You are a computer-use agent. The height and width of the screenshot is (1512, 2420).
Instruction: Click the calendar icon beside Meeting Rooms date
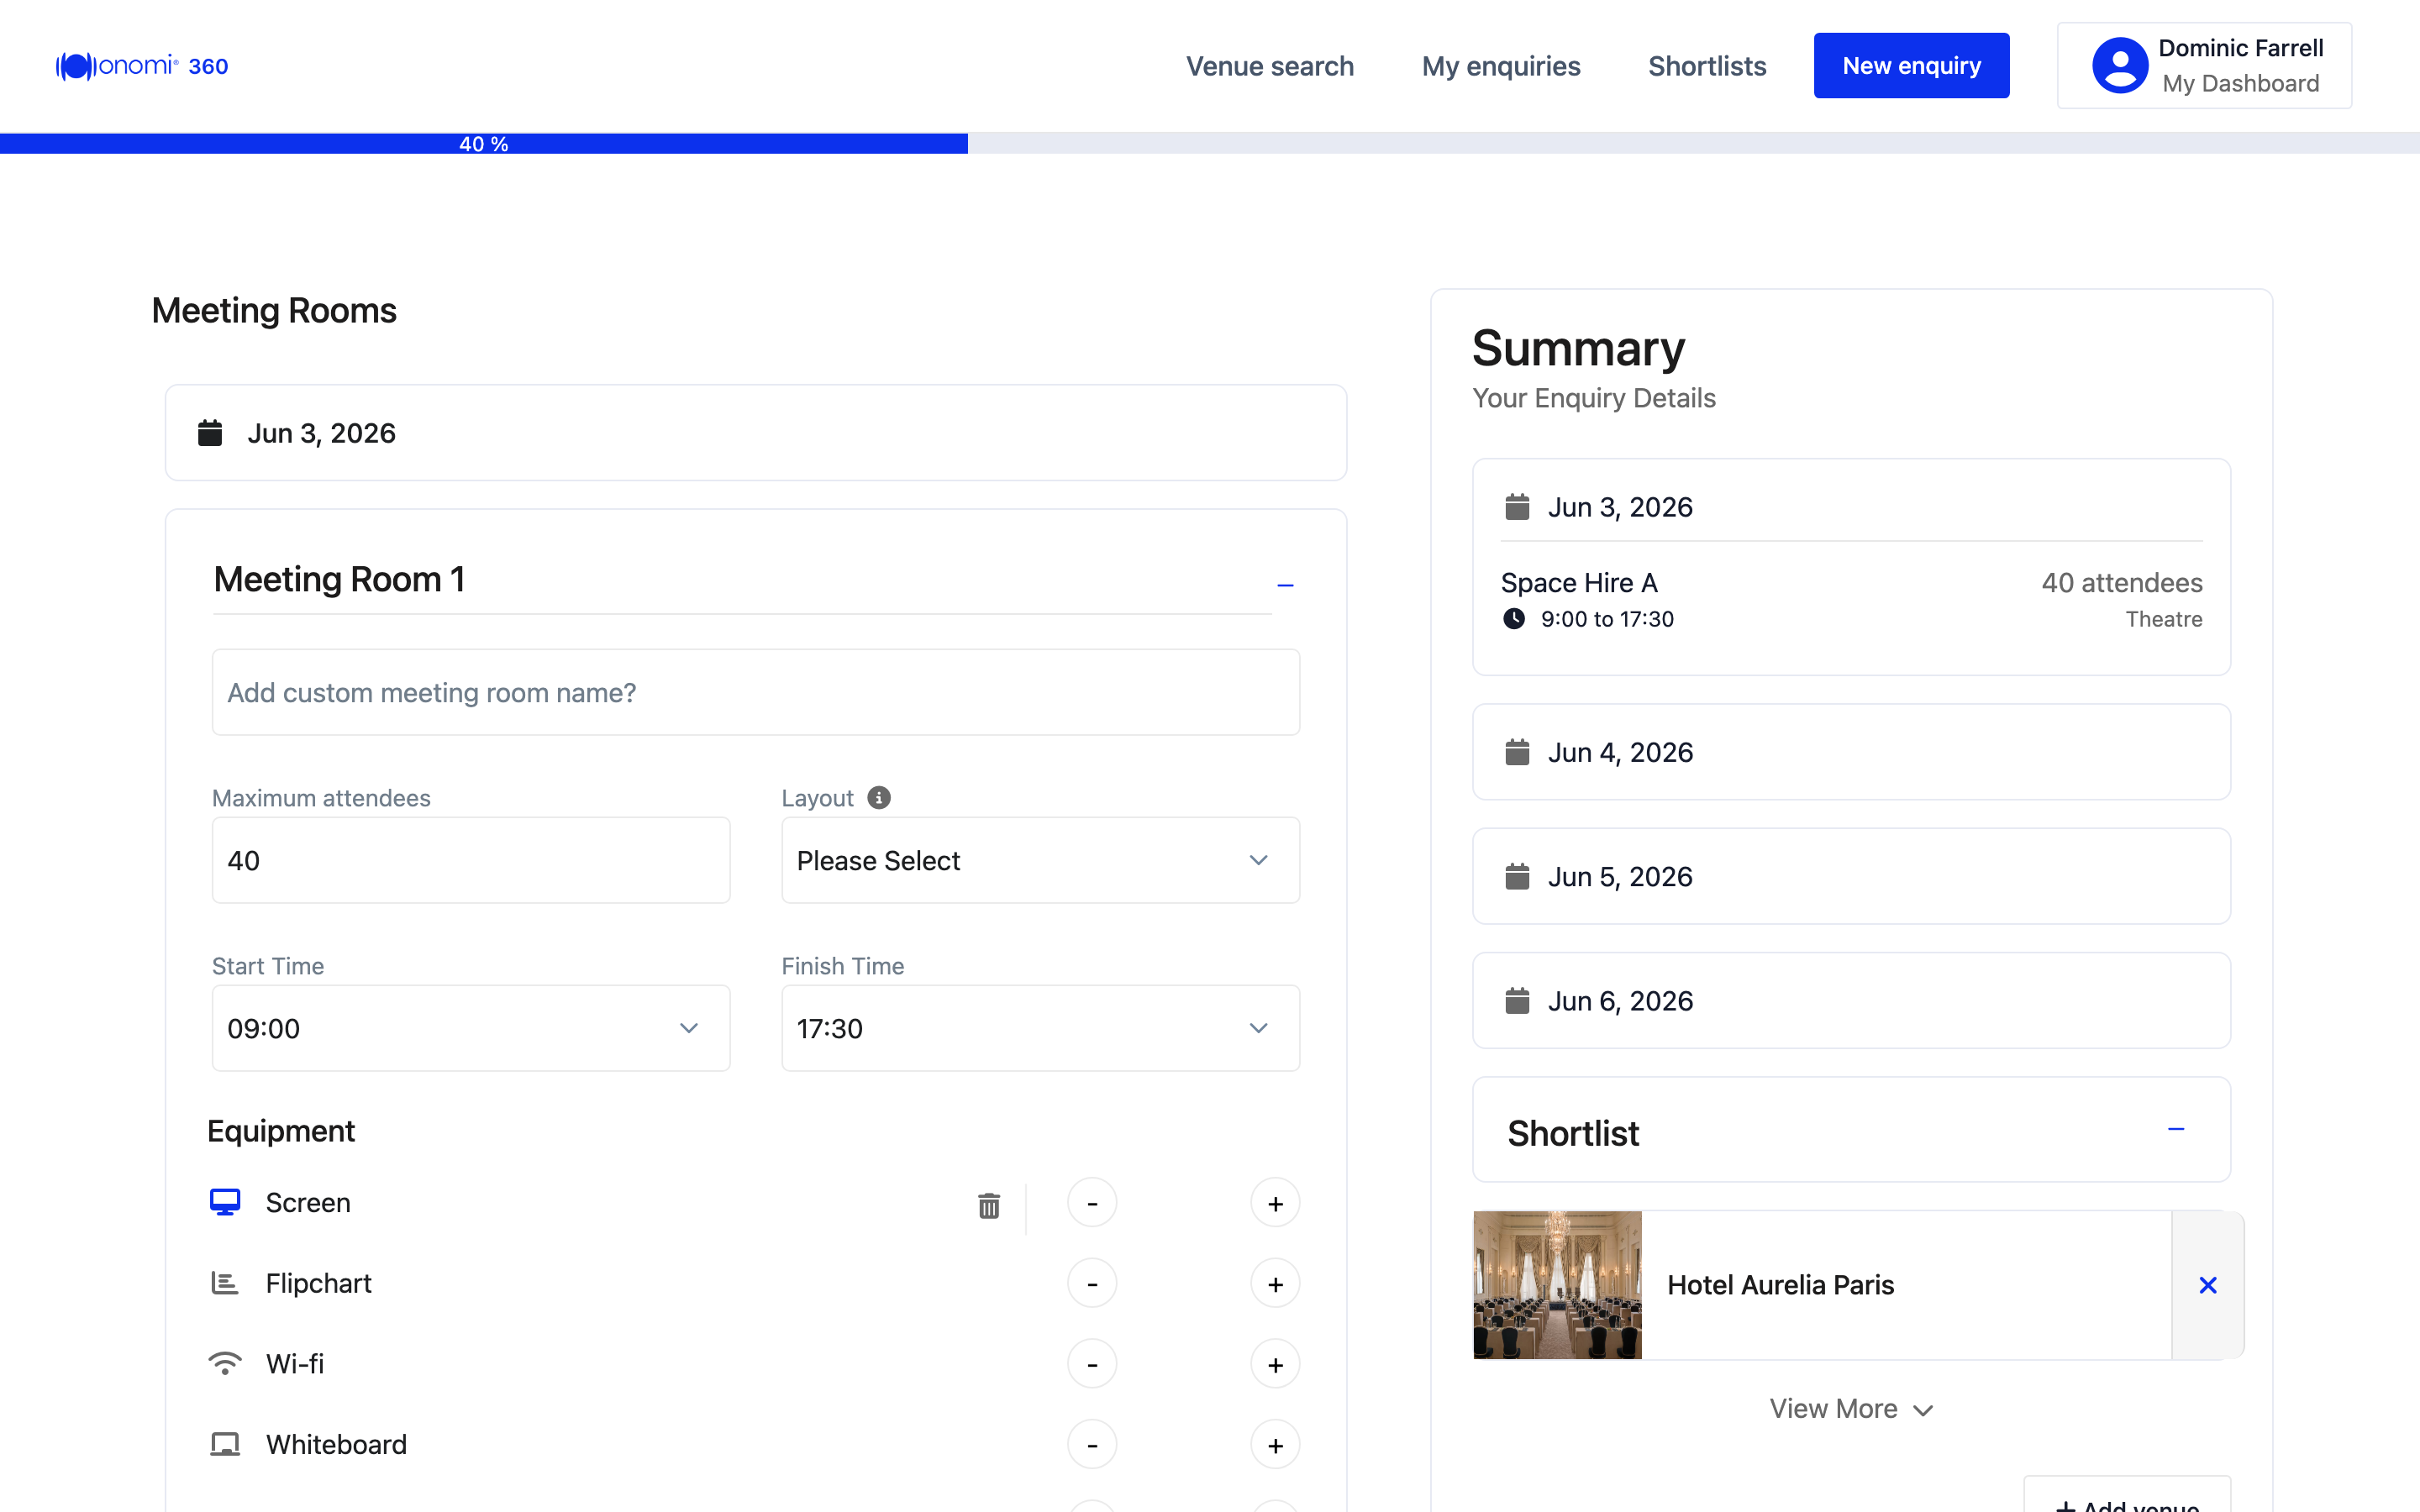[210, 433]
